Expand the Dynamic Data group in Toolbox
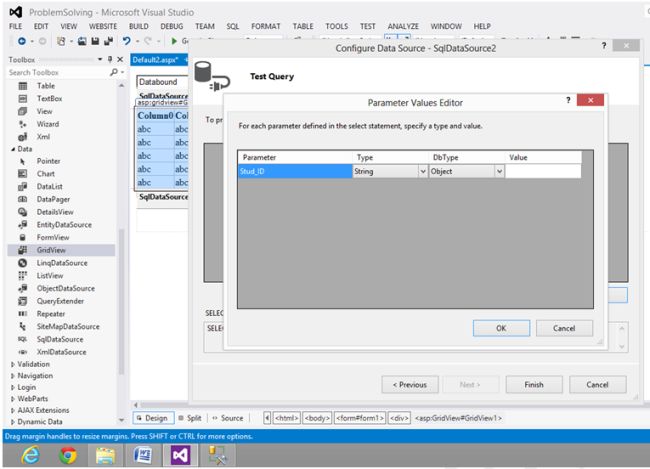The image size is (650, 469). pyautogui.click(x=13, y=422)
